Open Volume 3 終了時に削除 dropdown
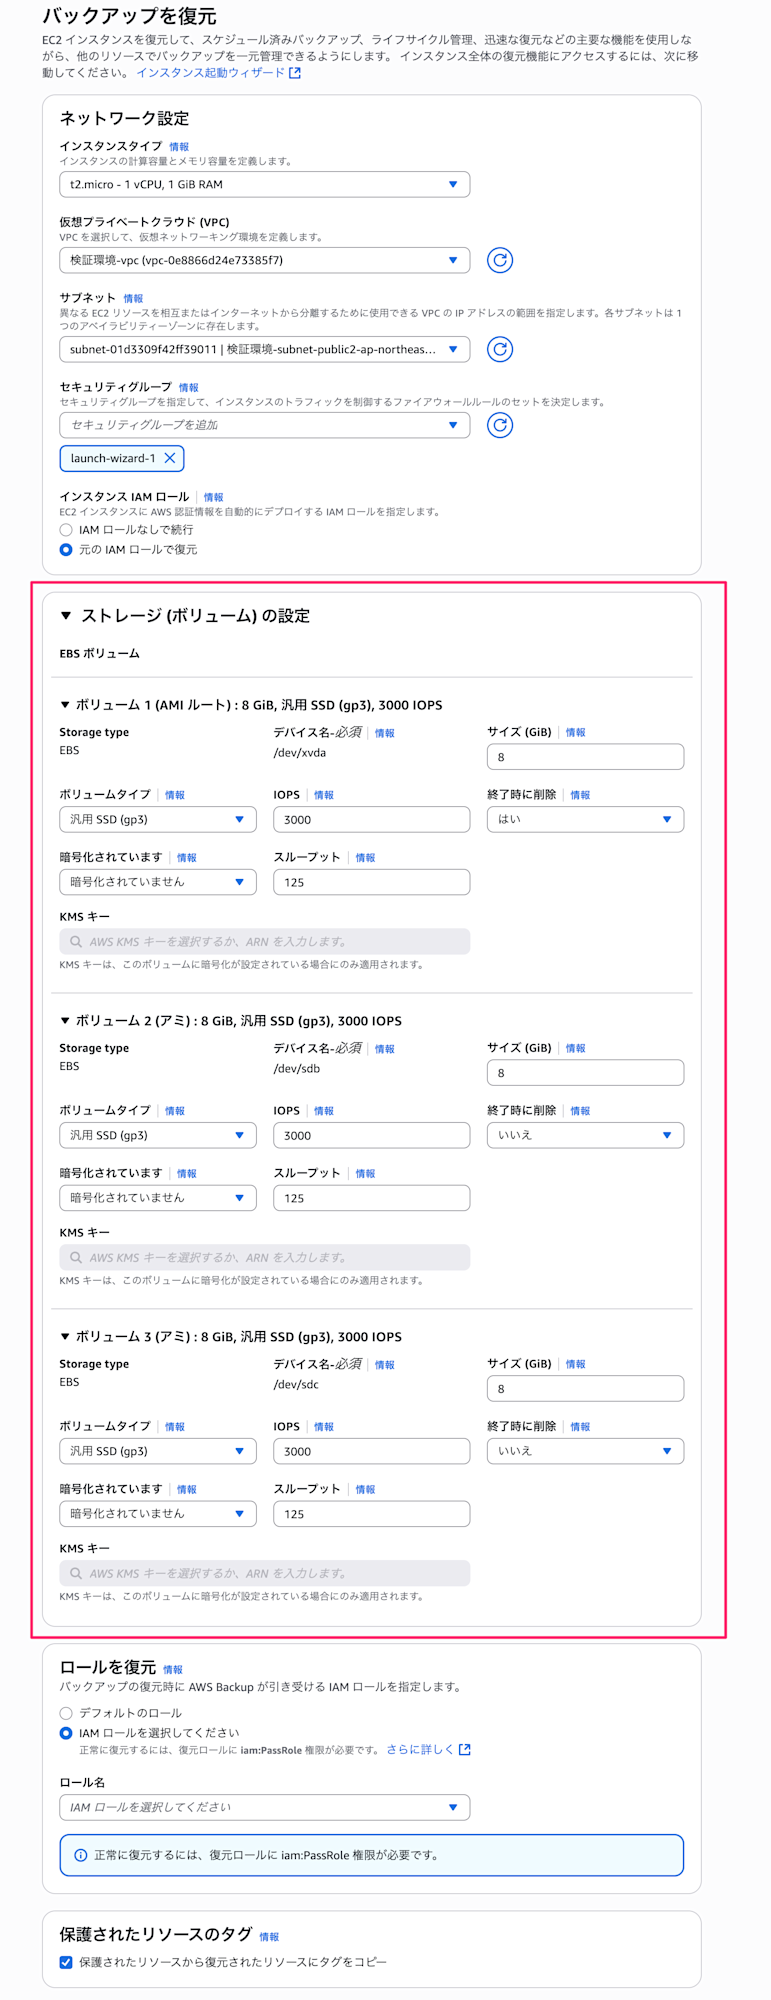 point(585,1451)
